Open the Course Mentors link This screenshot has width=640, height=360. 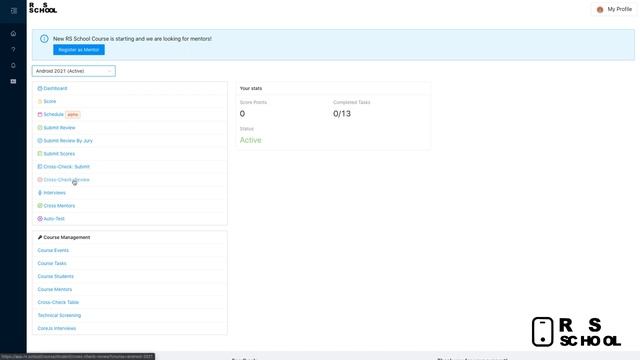point(55,289)
